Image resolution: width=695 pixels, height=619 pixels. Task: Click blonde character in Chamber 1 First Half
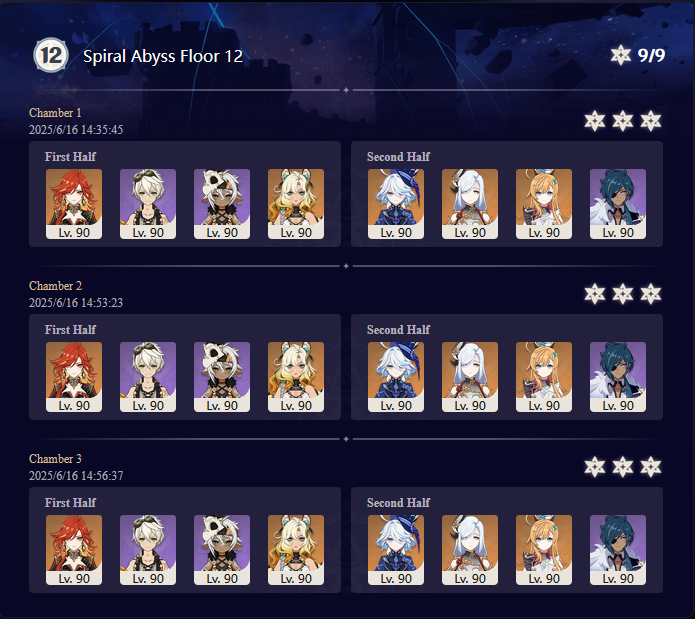click(x=296, y=204)
